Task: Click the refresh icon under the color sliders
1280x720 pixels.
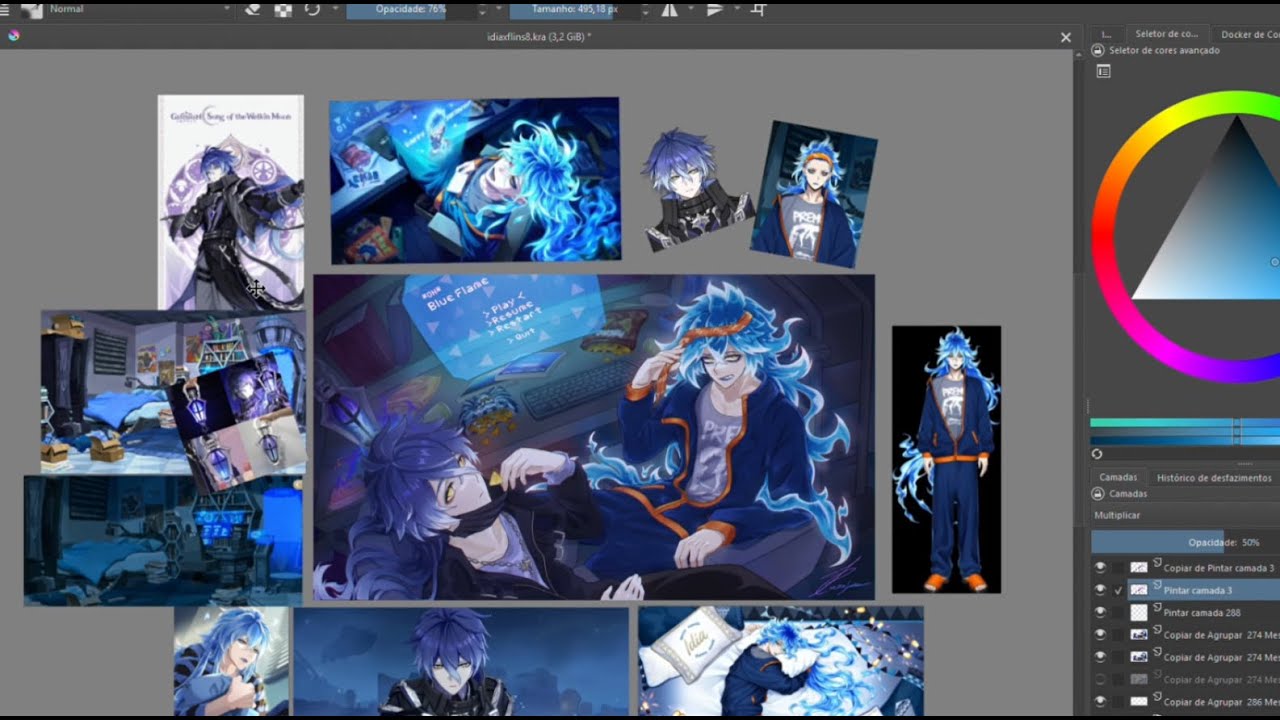Action: (x=1097, y=454)
